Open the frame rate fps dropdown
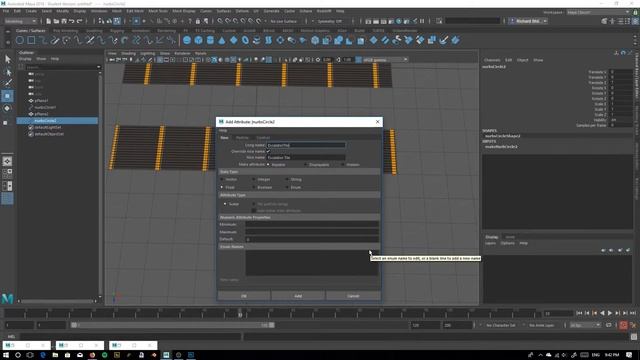640x360 pixels. tap(585, 325)
